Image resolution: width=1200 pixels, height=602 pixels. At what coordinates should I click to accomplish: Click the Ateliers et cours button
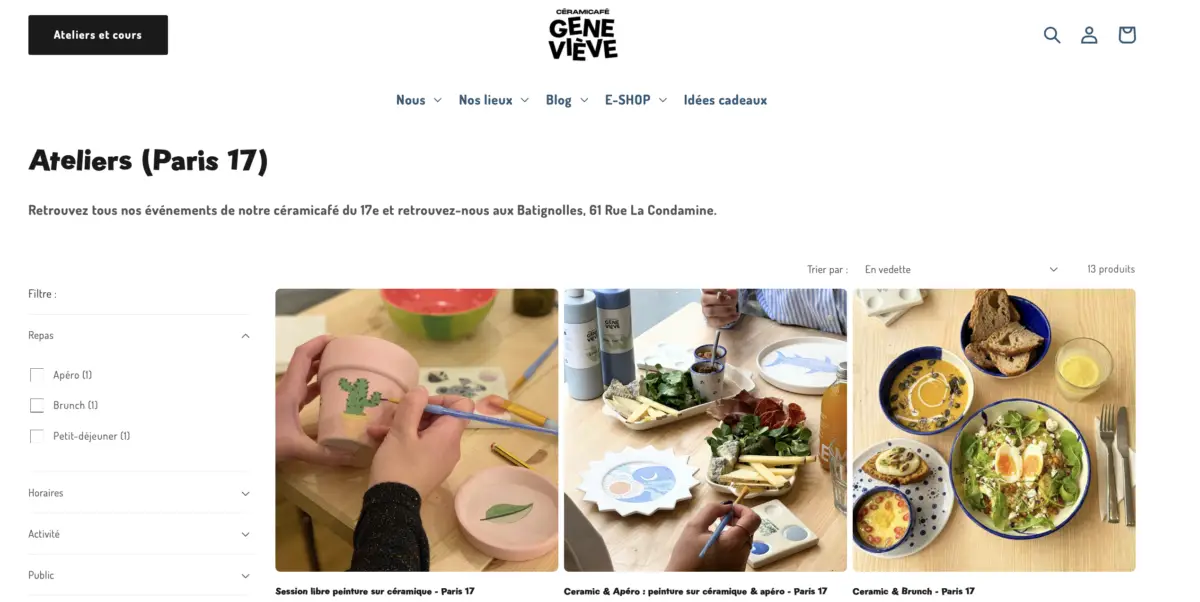98,35
